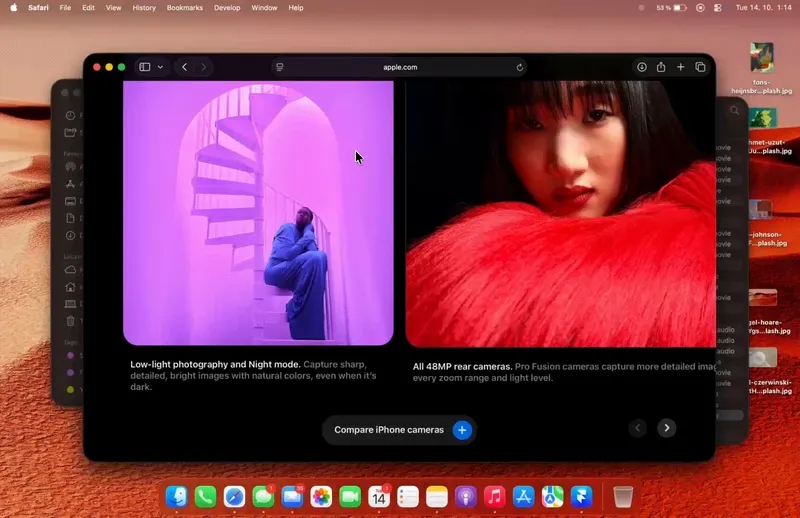Open Mail from the Dock

pyautogui.click(x=292, y=497)
